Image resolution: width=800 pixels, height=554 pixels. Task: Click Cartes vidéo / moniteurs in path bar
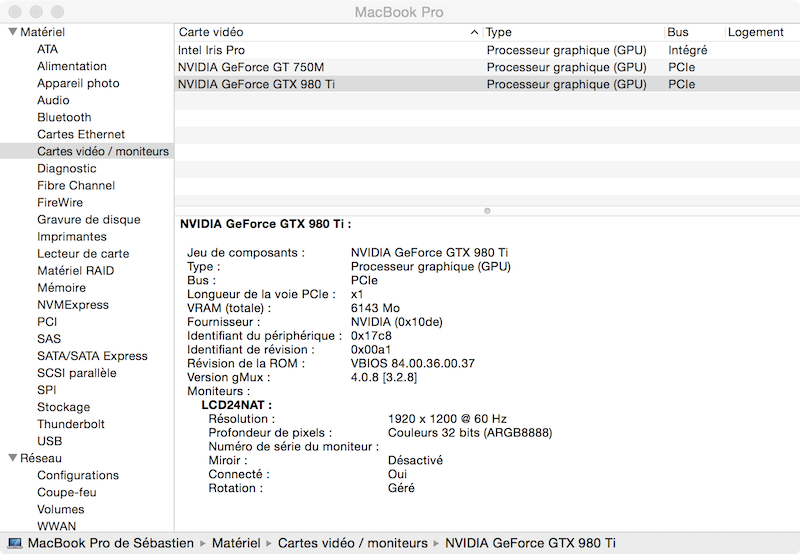click(x=352, y=543)
